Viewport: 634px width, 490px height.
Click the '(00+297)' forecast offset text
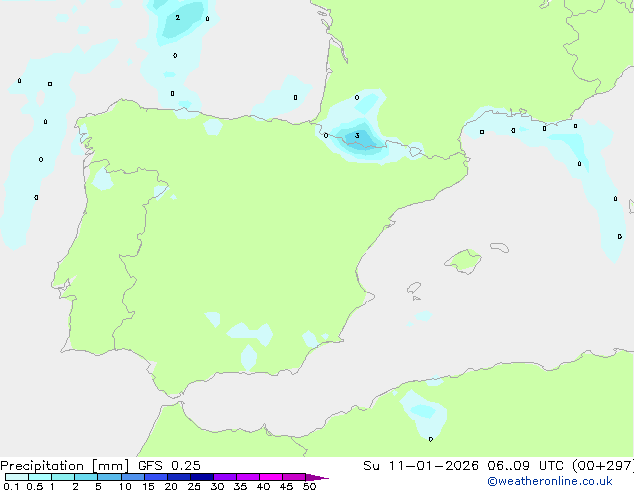tap(602, 466)
